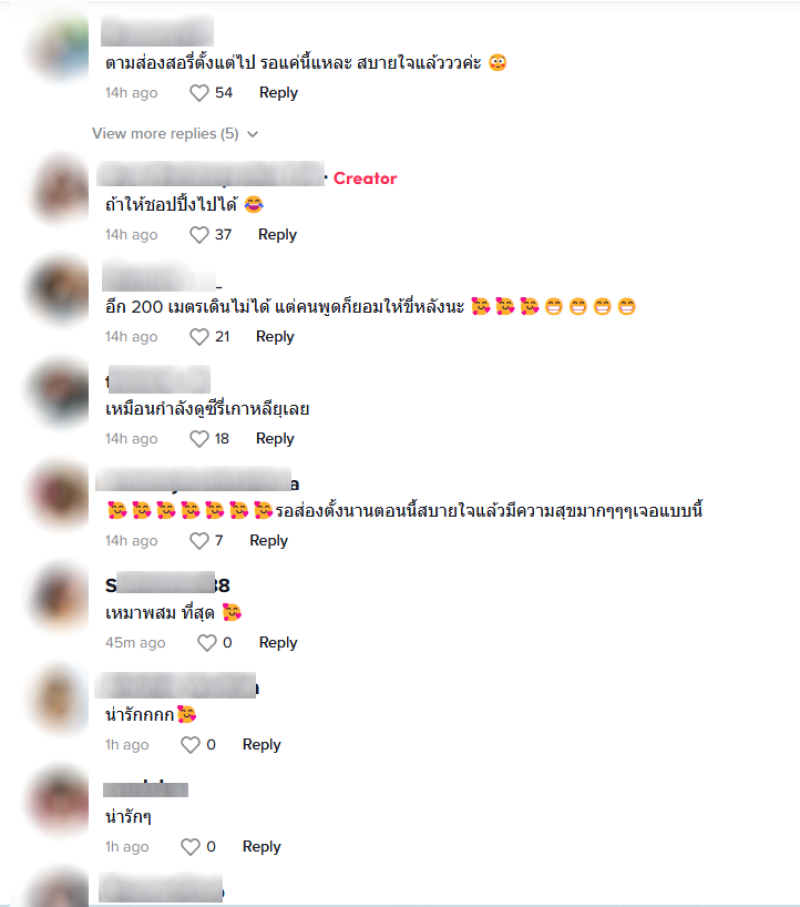Tap the heart on the 21-like comment
This screenshot has height=907, width=800.
[x=199, y=337]
